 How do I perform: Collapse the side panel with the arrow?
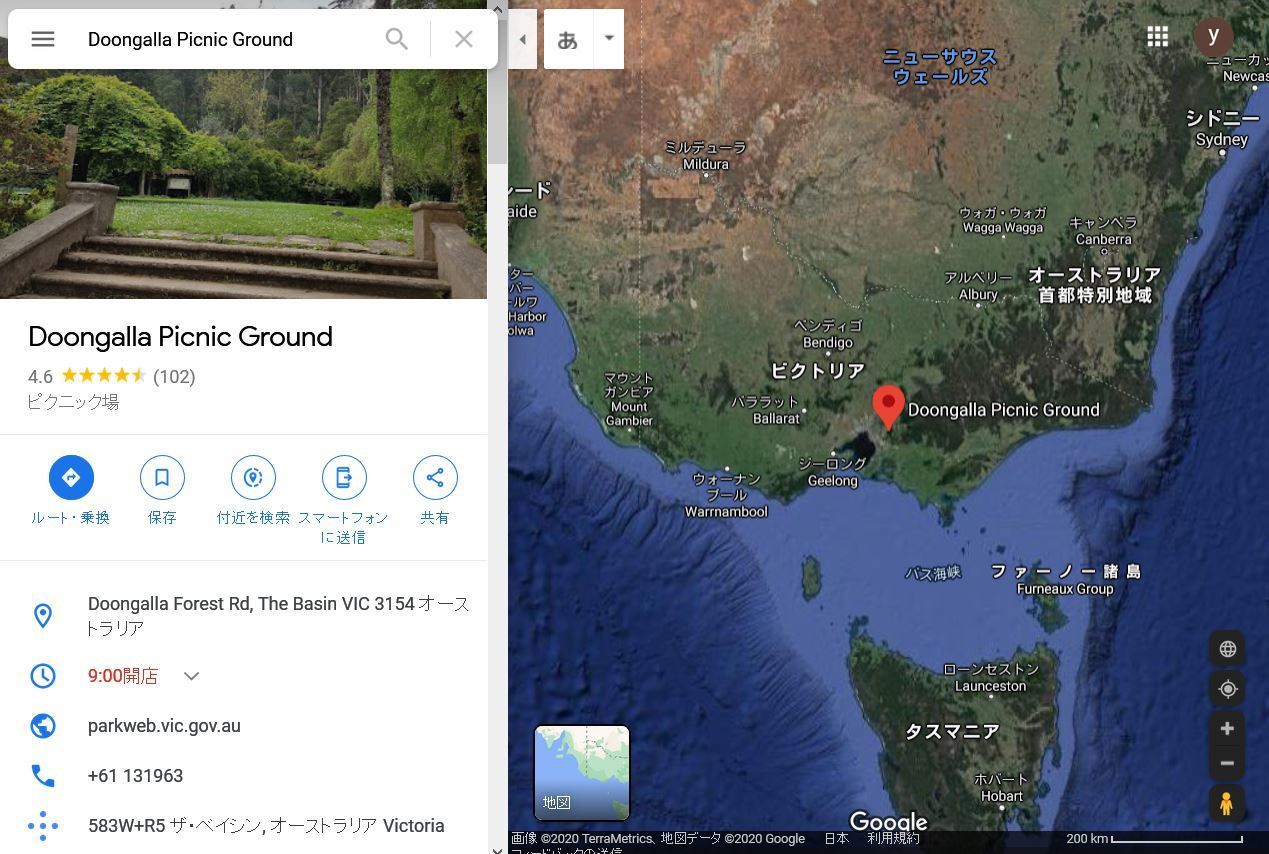(x=522, y=39)
